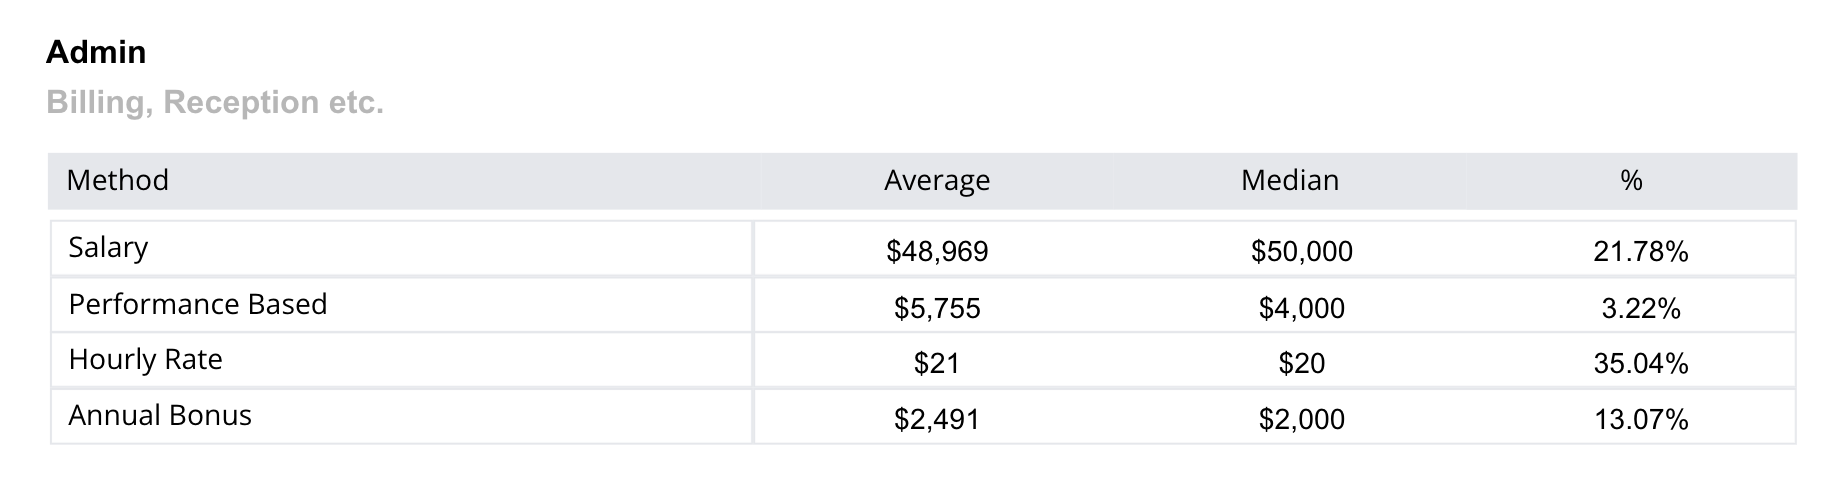Click the $4,000 performance median cell
Image resolution: width=1827 pixels, height=504 pixels.
click(x=1301, y=308)
